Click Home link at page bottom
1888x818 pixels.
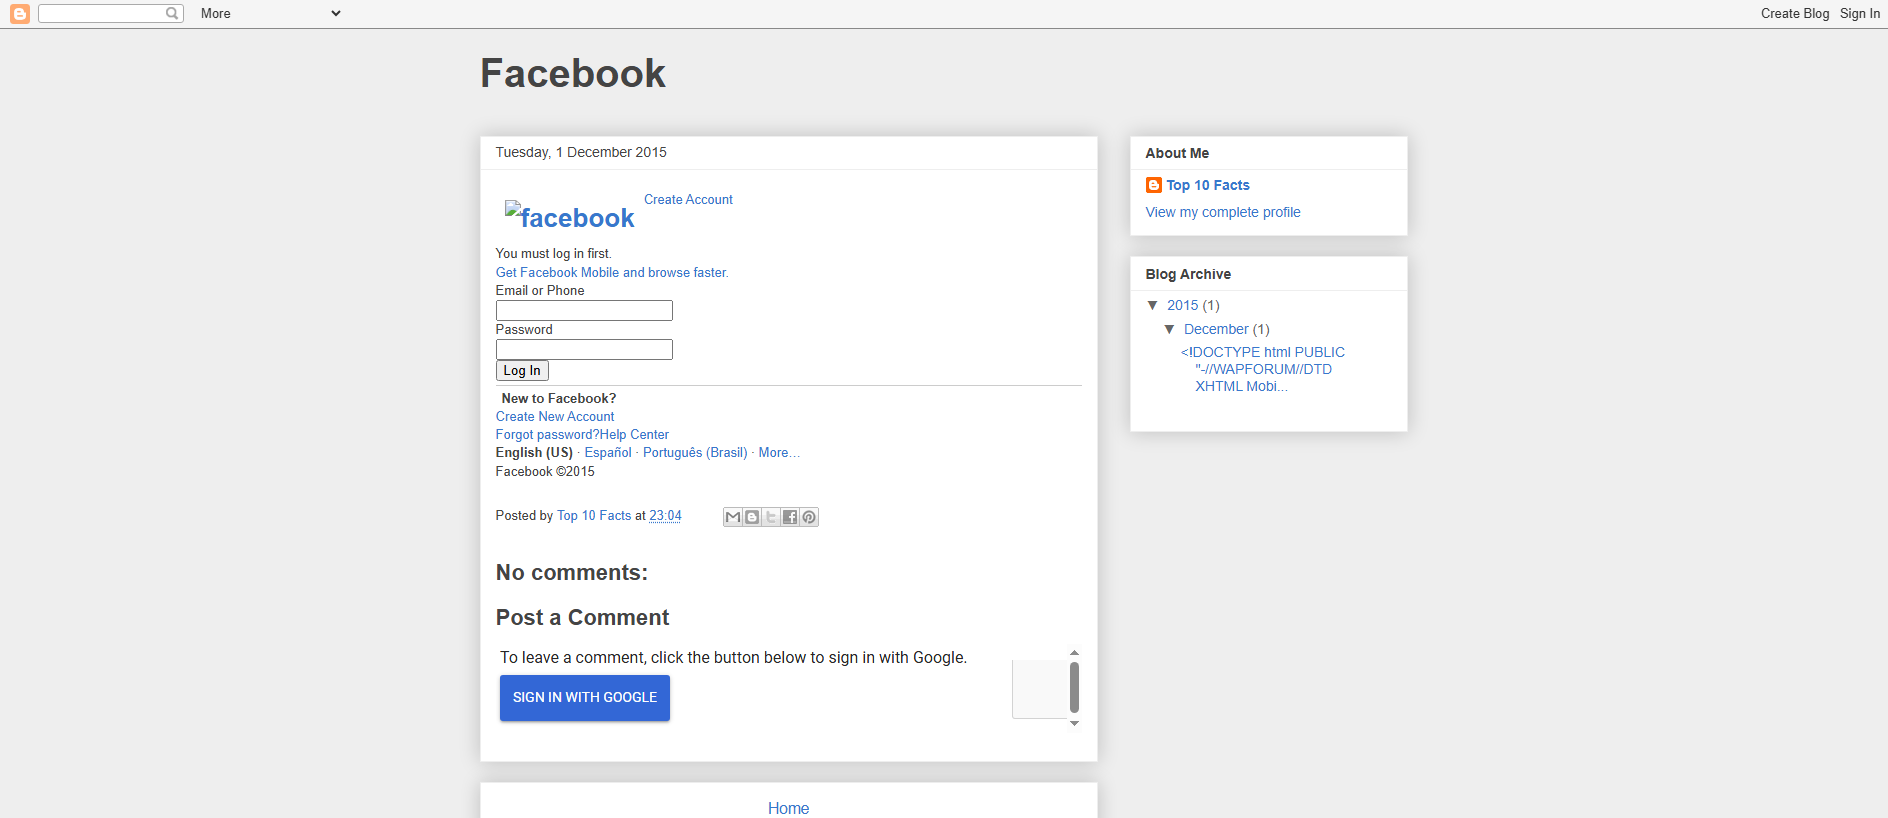click(x=788, y=808)
